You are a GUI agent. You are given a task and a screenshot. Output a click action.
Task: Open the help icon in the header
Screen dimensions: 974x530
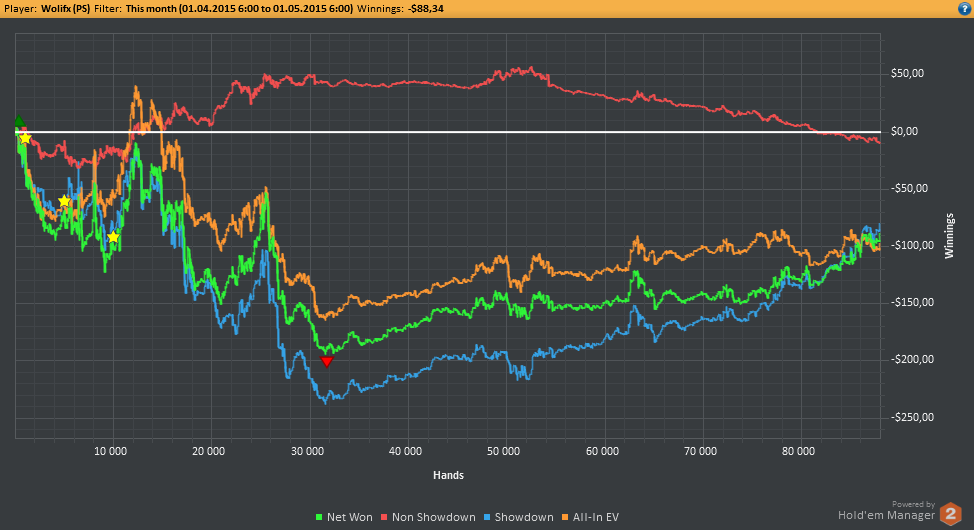(x=965, y=9)
